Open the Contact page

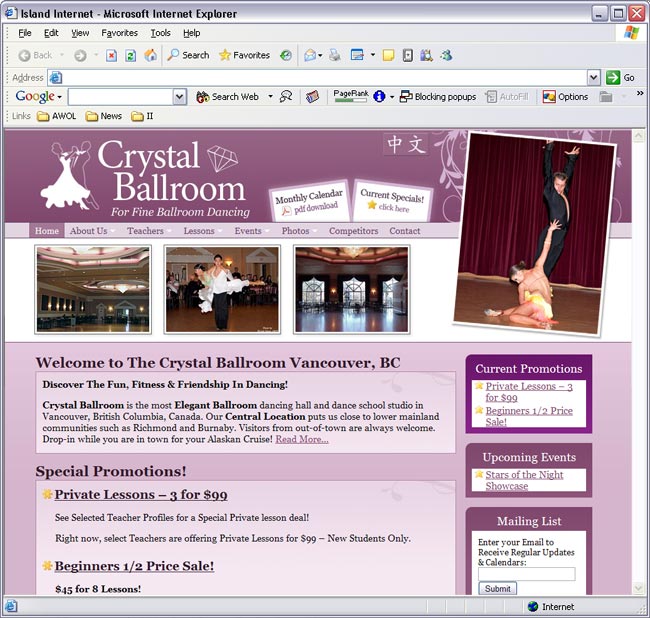coord(405,231)
